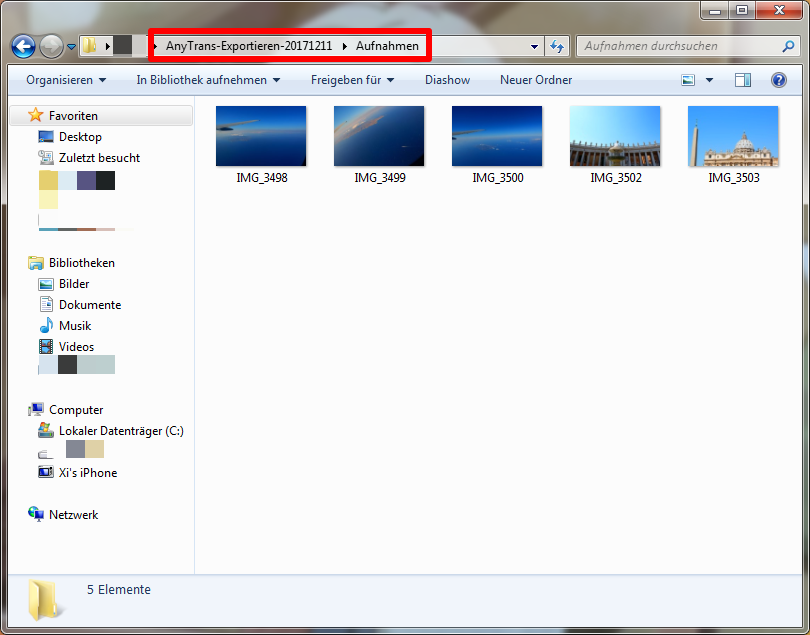Select Xi's iPhone device icon
Viewport: 810px width, 635px height.
tap(46, 472)
